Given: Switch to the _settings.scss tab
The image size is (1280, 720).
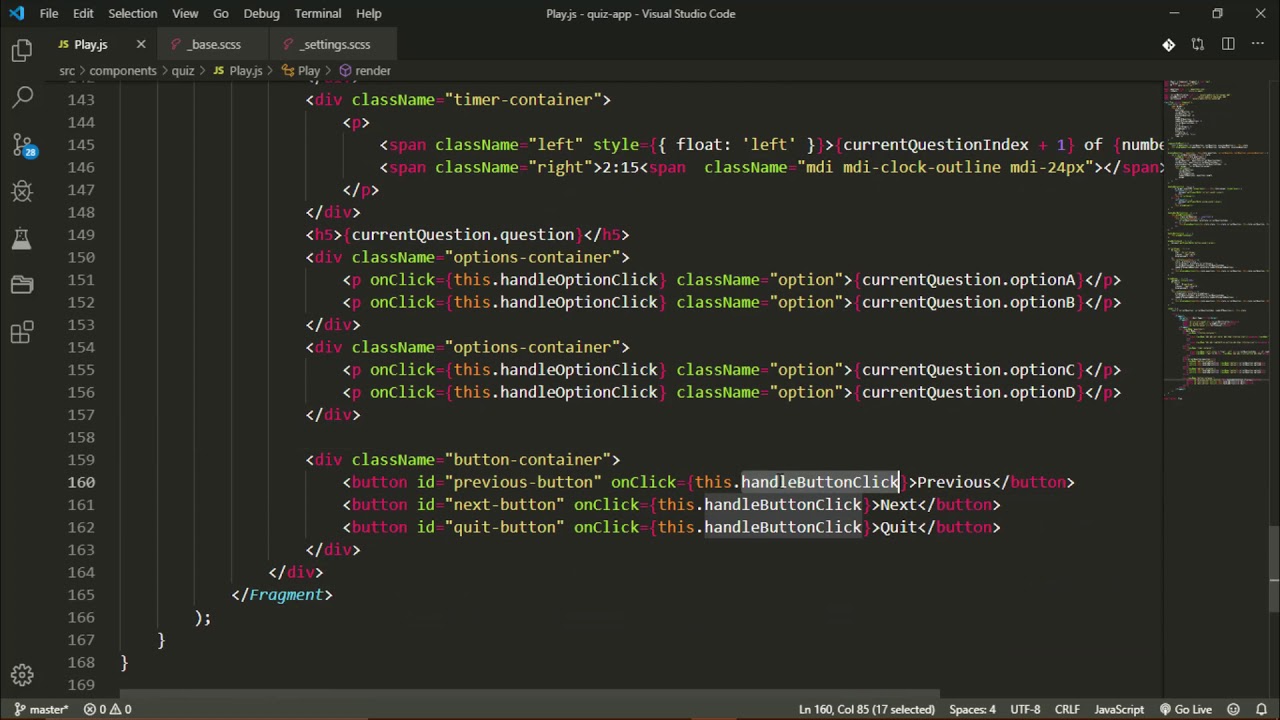Looking at the screenshot, I should [335, 44].
